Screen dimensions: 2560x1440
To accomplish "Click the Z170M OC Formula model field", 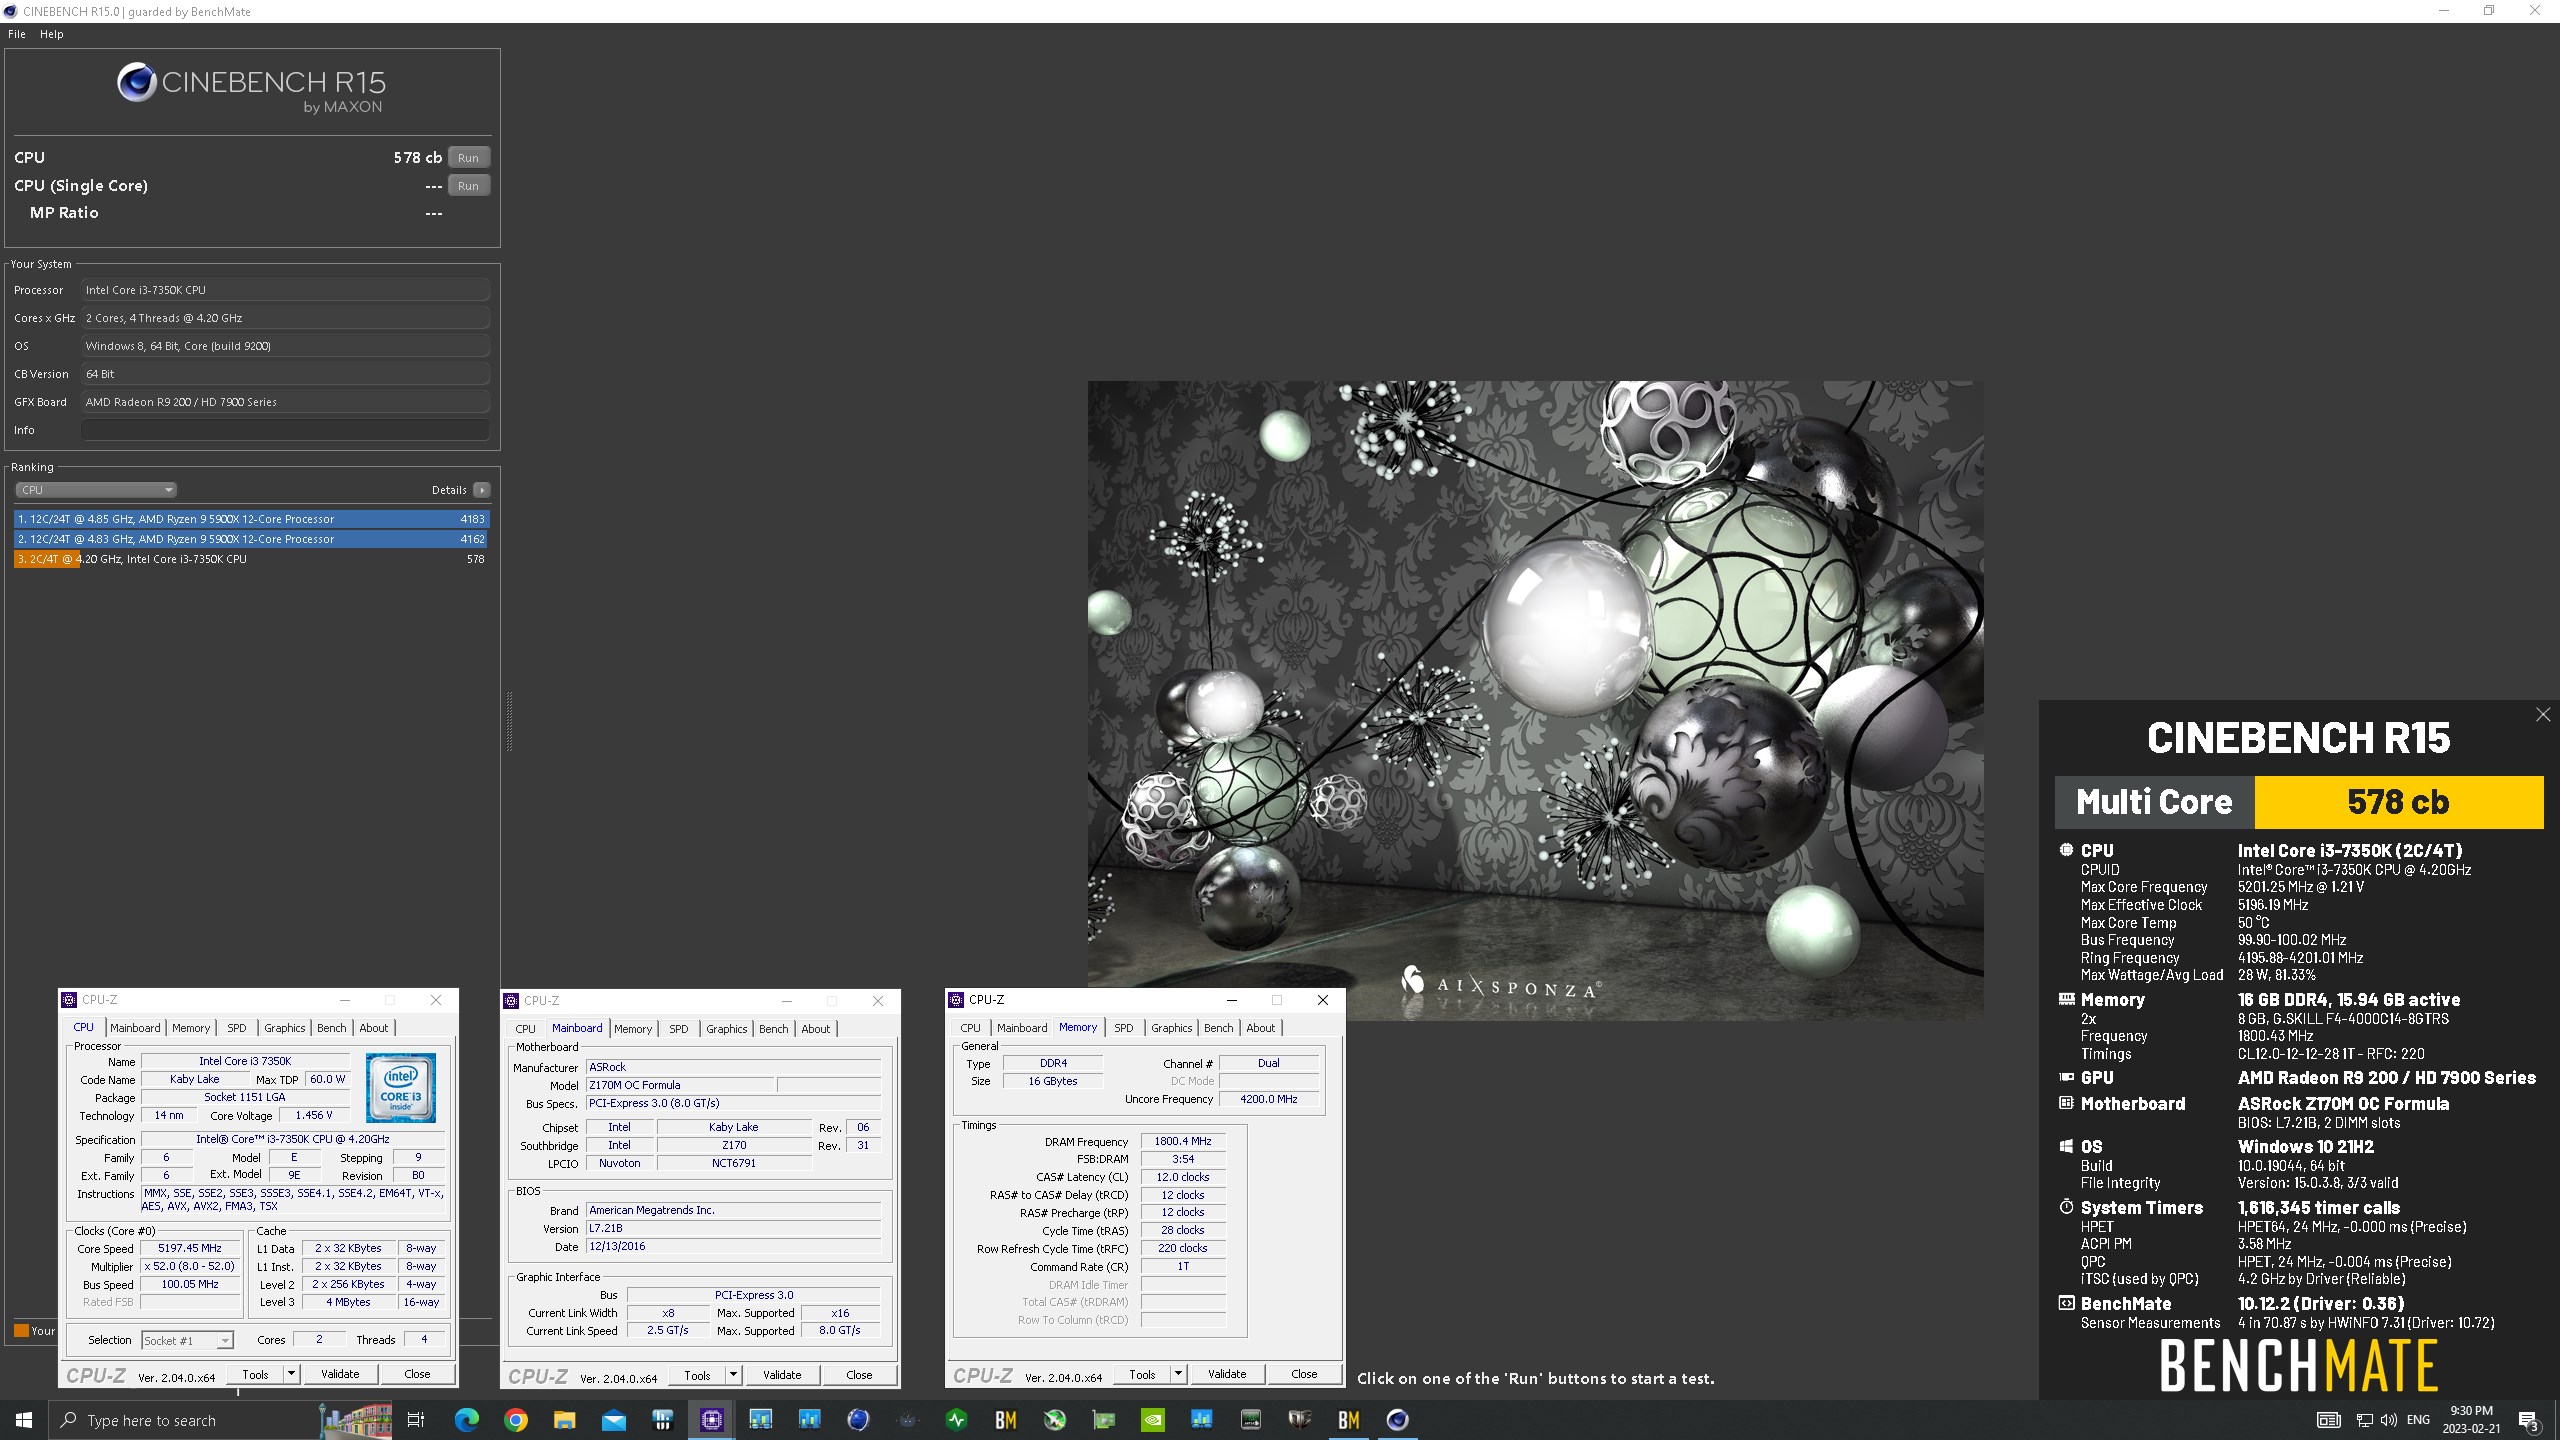I will coord(680,1085).
